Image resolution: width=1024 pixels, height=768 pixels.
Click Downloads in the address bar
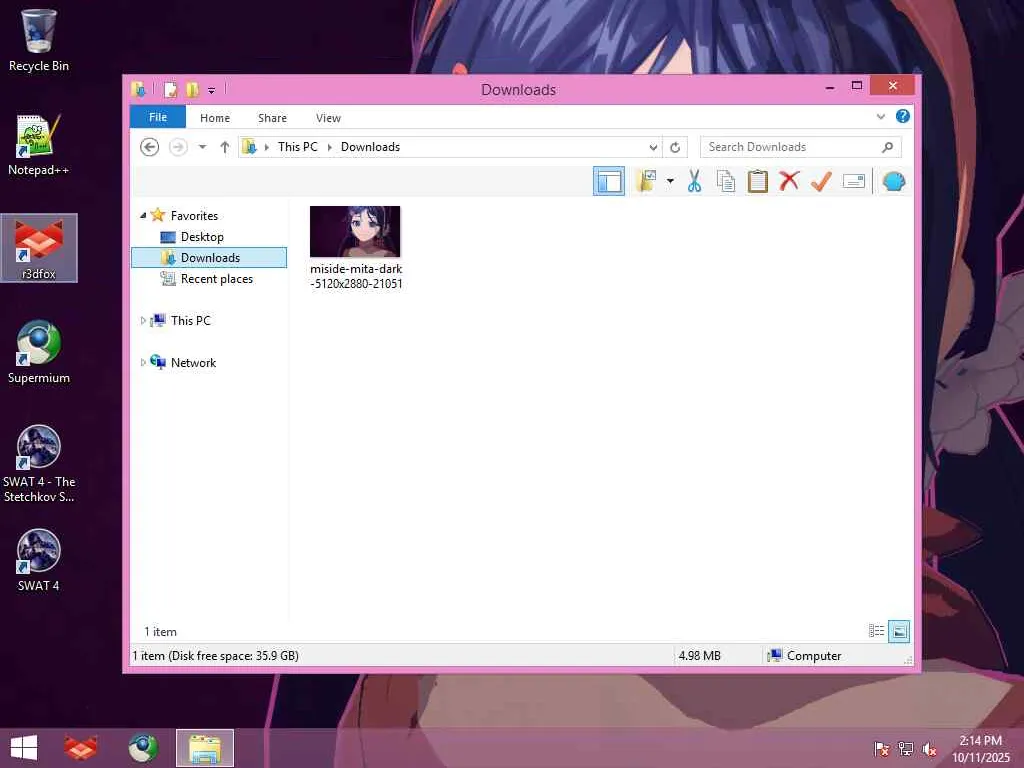[370, 147]
